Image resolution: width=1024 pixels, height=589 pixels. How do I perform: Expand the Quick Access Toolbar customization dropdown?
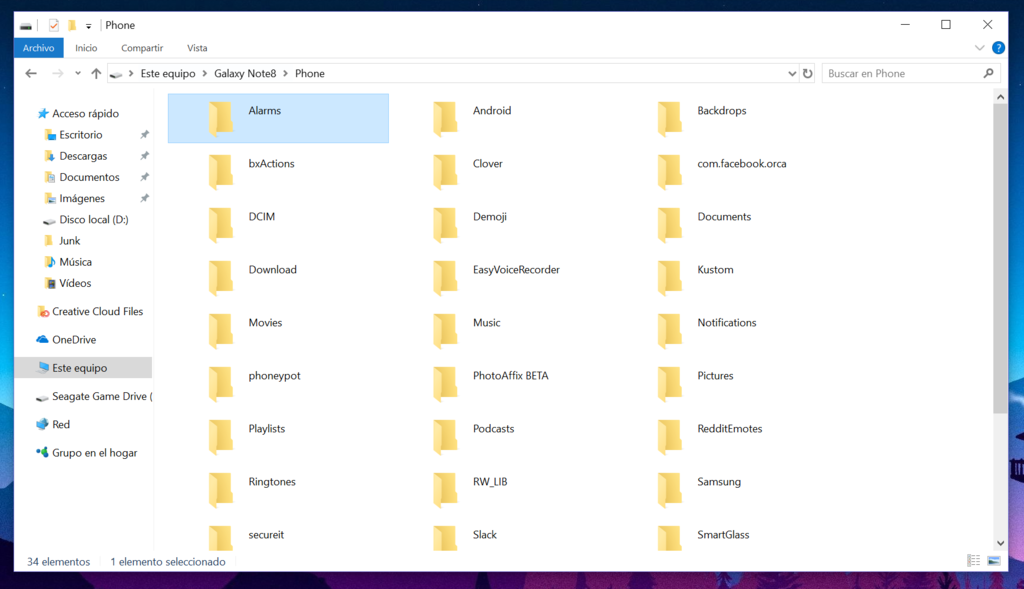(88, 25)
